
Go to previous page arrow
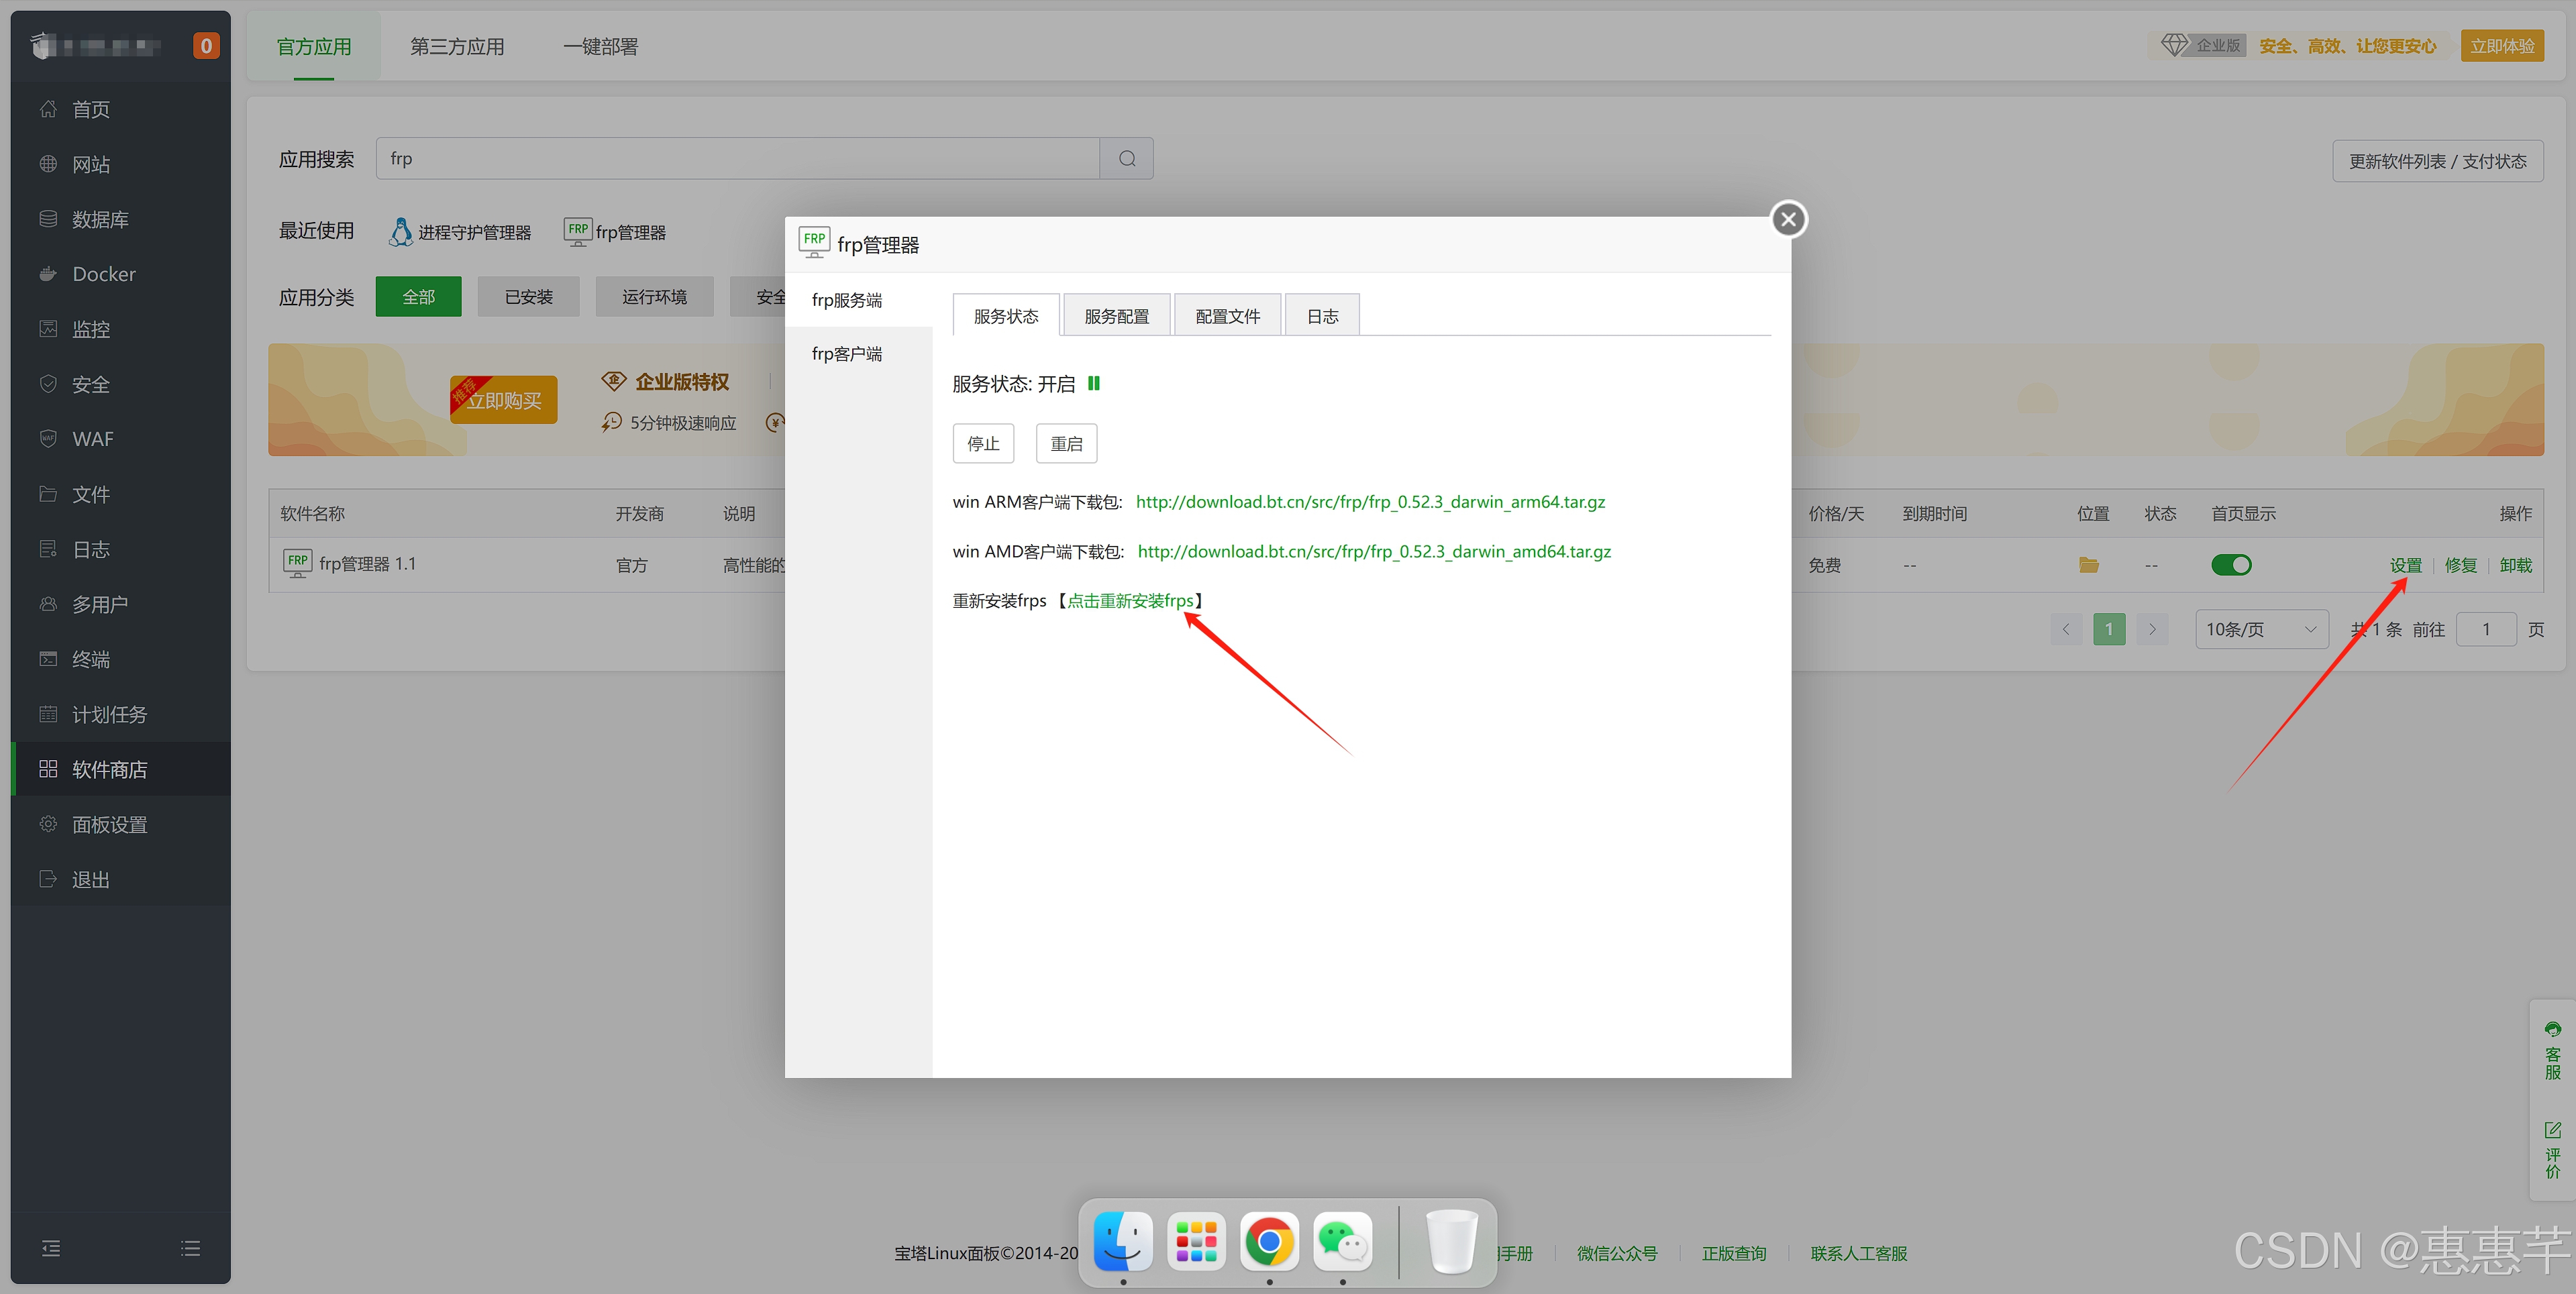point(2066,629)
